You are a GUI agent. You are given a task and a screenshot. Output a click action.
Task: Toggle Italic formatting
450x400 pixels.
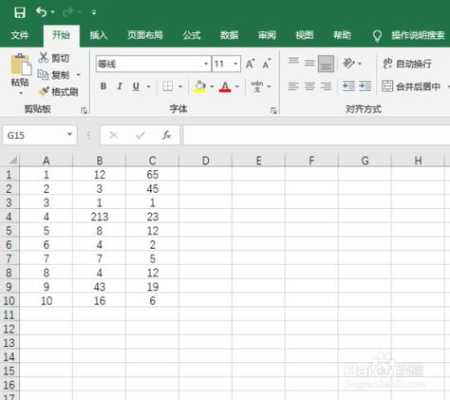120,86
